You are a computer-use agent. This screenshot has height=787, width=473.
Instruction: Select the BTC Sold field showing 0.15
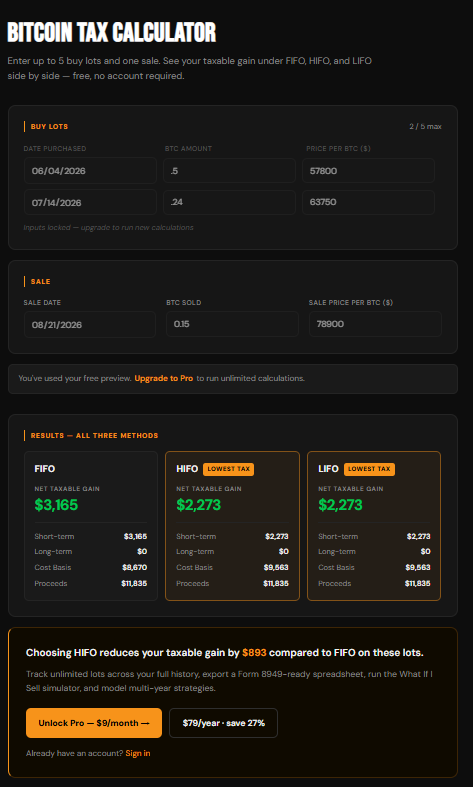(x=232, y=324)
